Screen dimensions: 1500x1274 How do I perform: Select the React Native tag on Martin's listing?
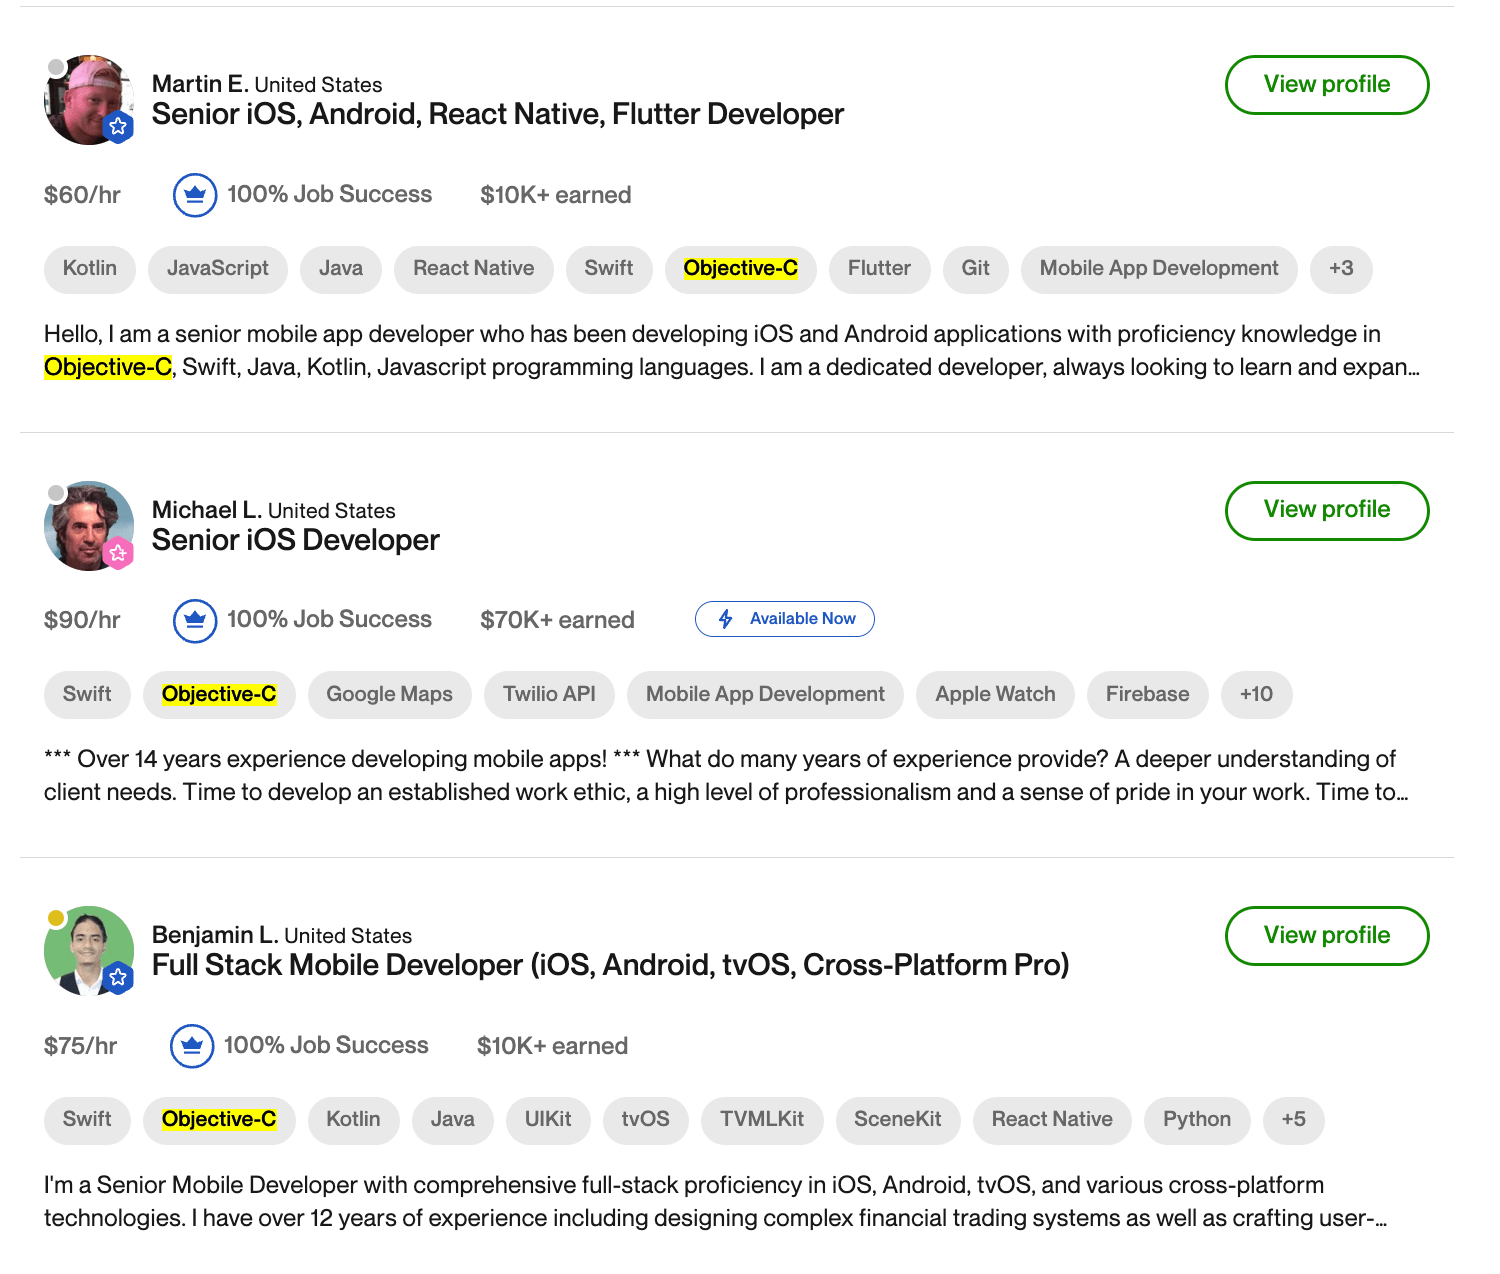(x=473, y=269)
